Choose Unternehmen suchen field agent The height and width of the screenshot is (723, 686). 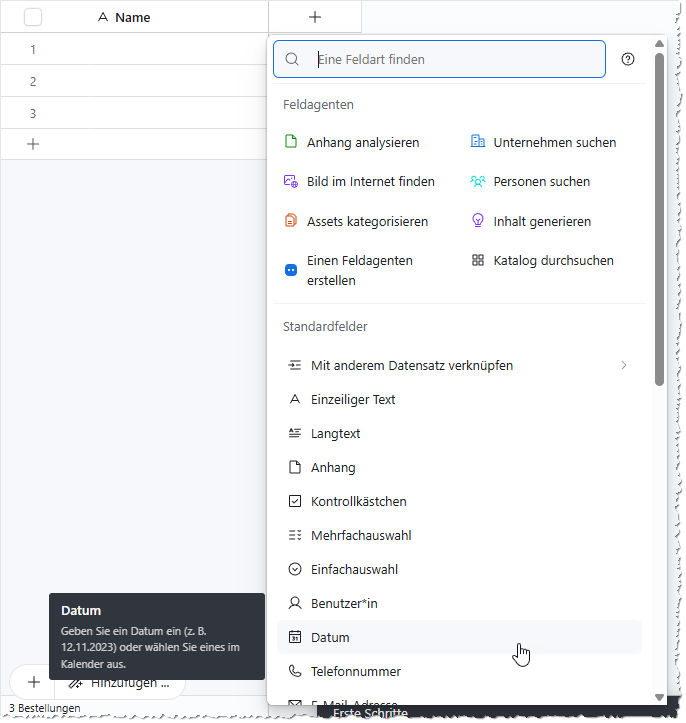point(554,142)
